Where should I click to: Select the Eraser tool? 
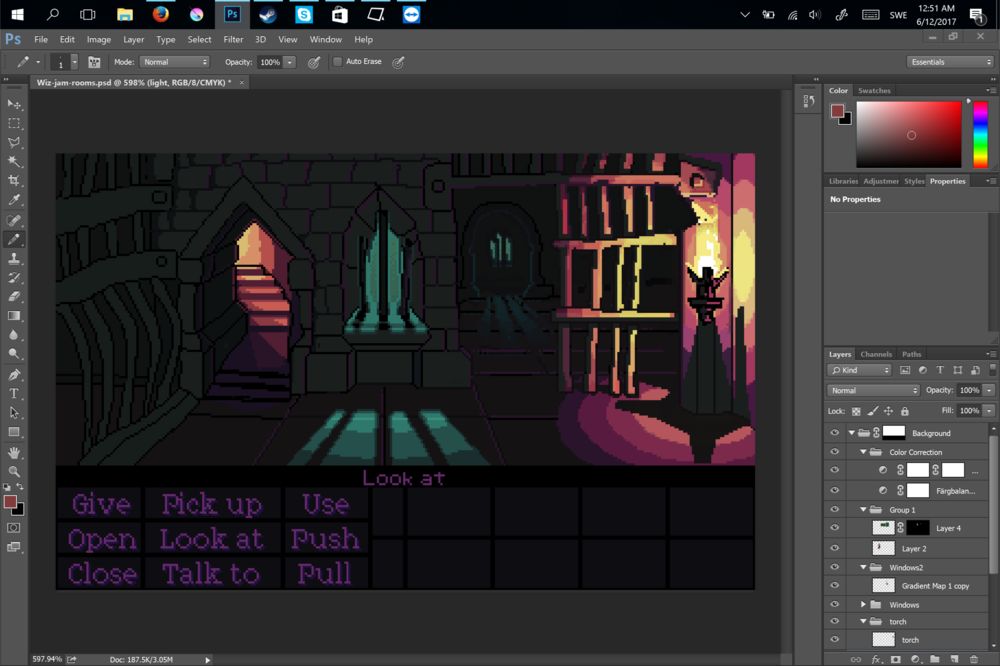pyautogui.click(x=14, y=297)
